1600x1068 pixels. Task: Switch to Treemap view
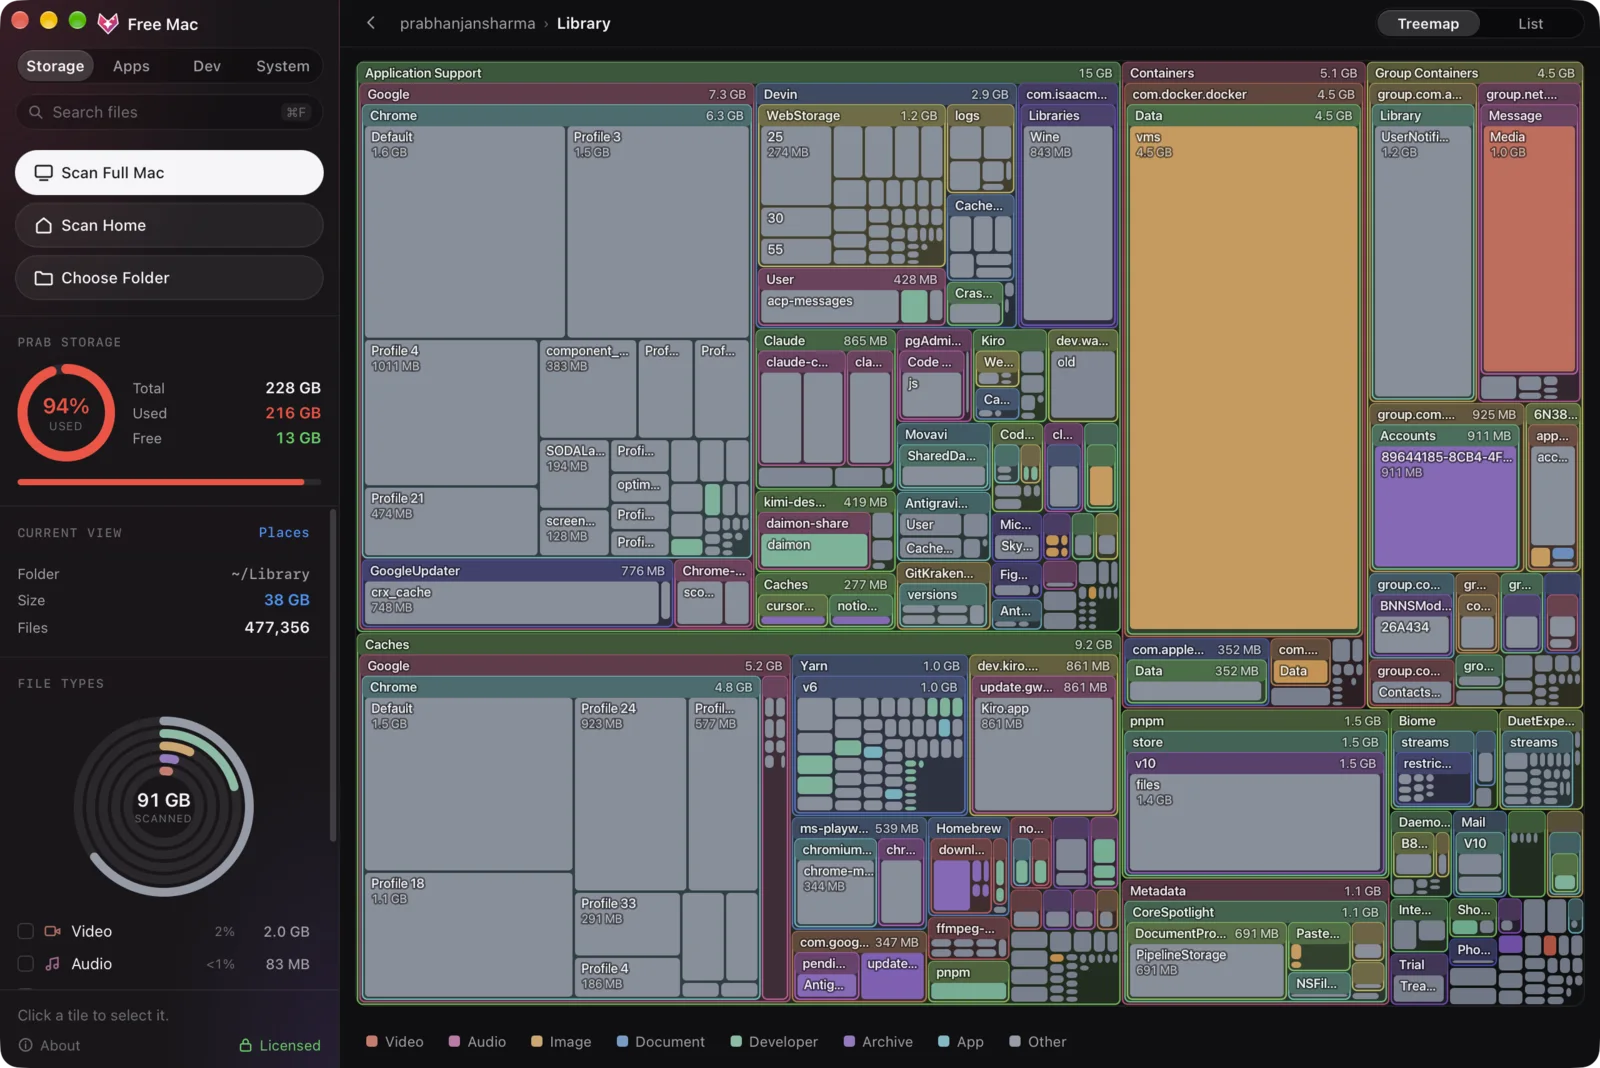click(x=1428, y=24)
